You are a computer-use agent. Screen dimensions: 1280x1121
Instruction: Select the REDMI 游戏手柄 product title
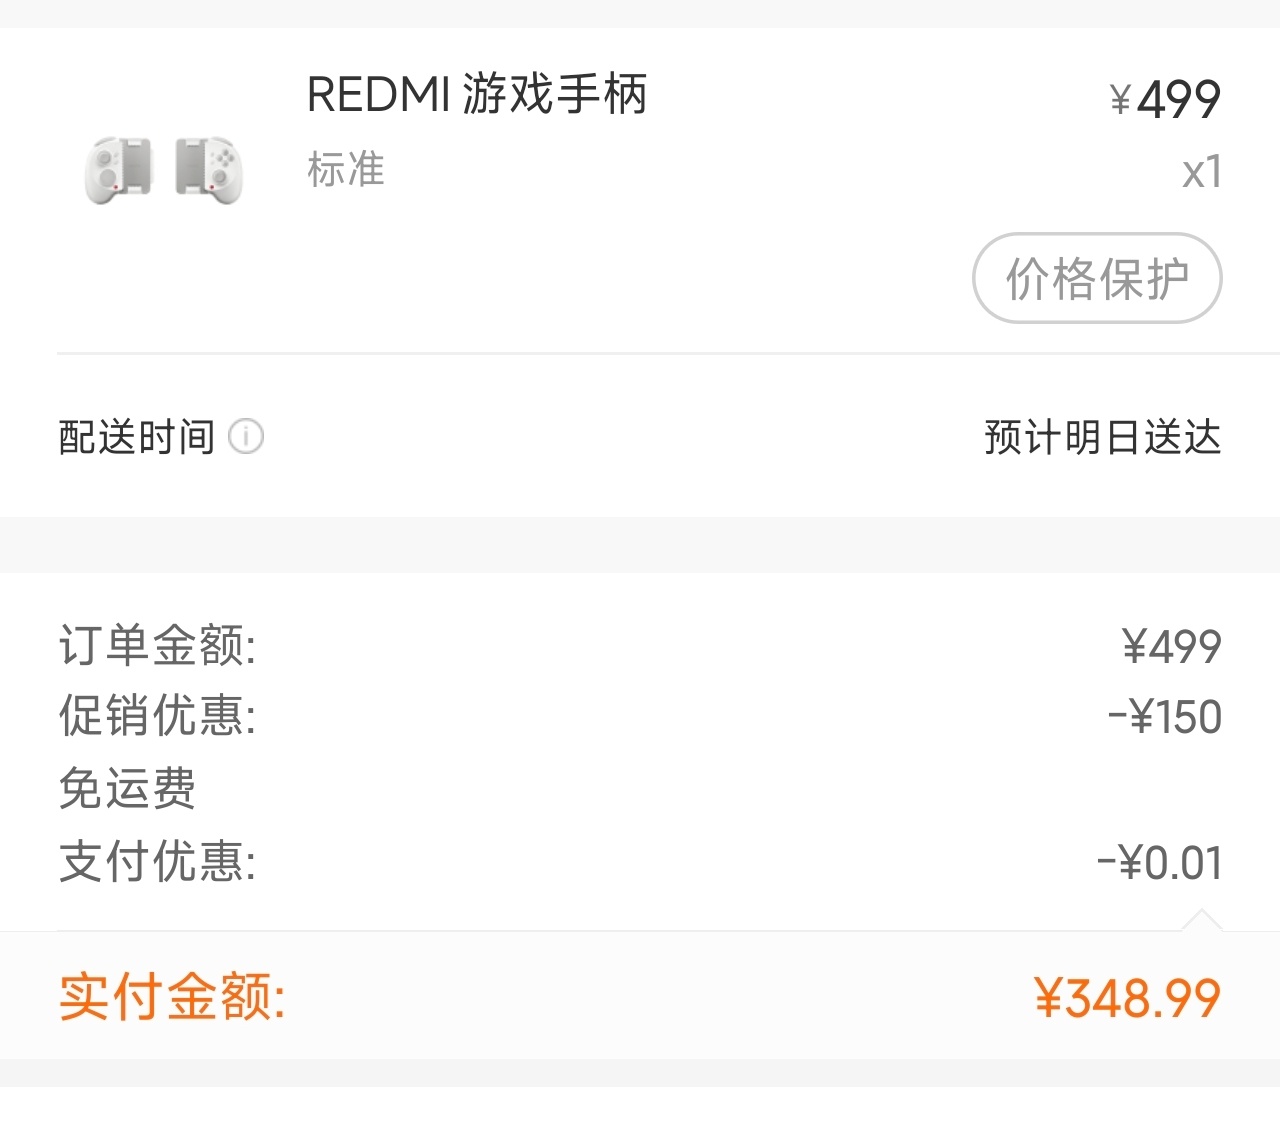tap(477, 95)
